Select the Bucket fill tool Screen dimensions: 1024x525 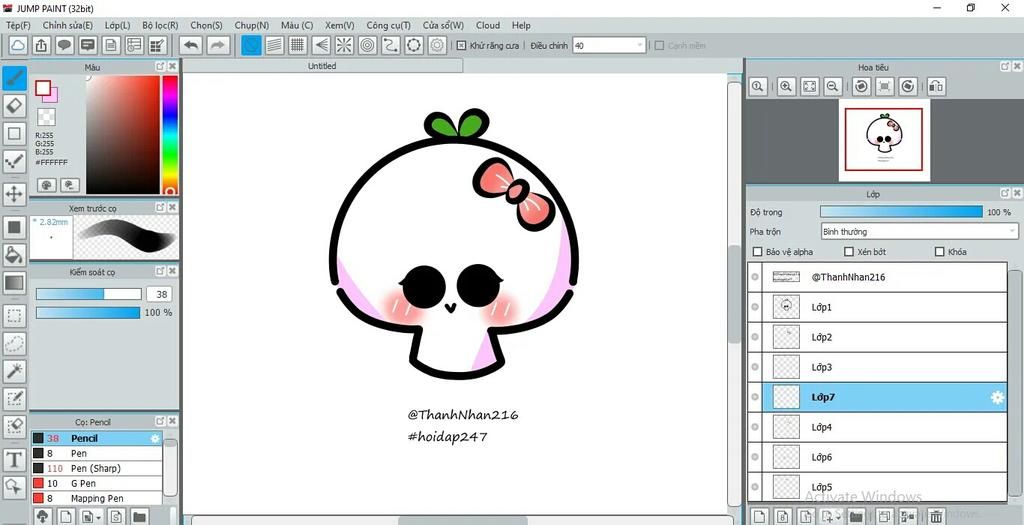point(14,254)
